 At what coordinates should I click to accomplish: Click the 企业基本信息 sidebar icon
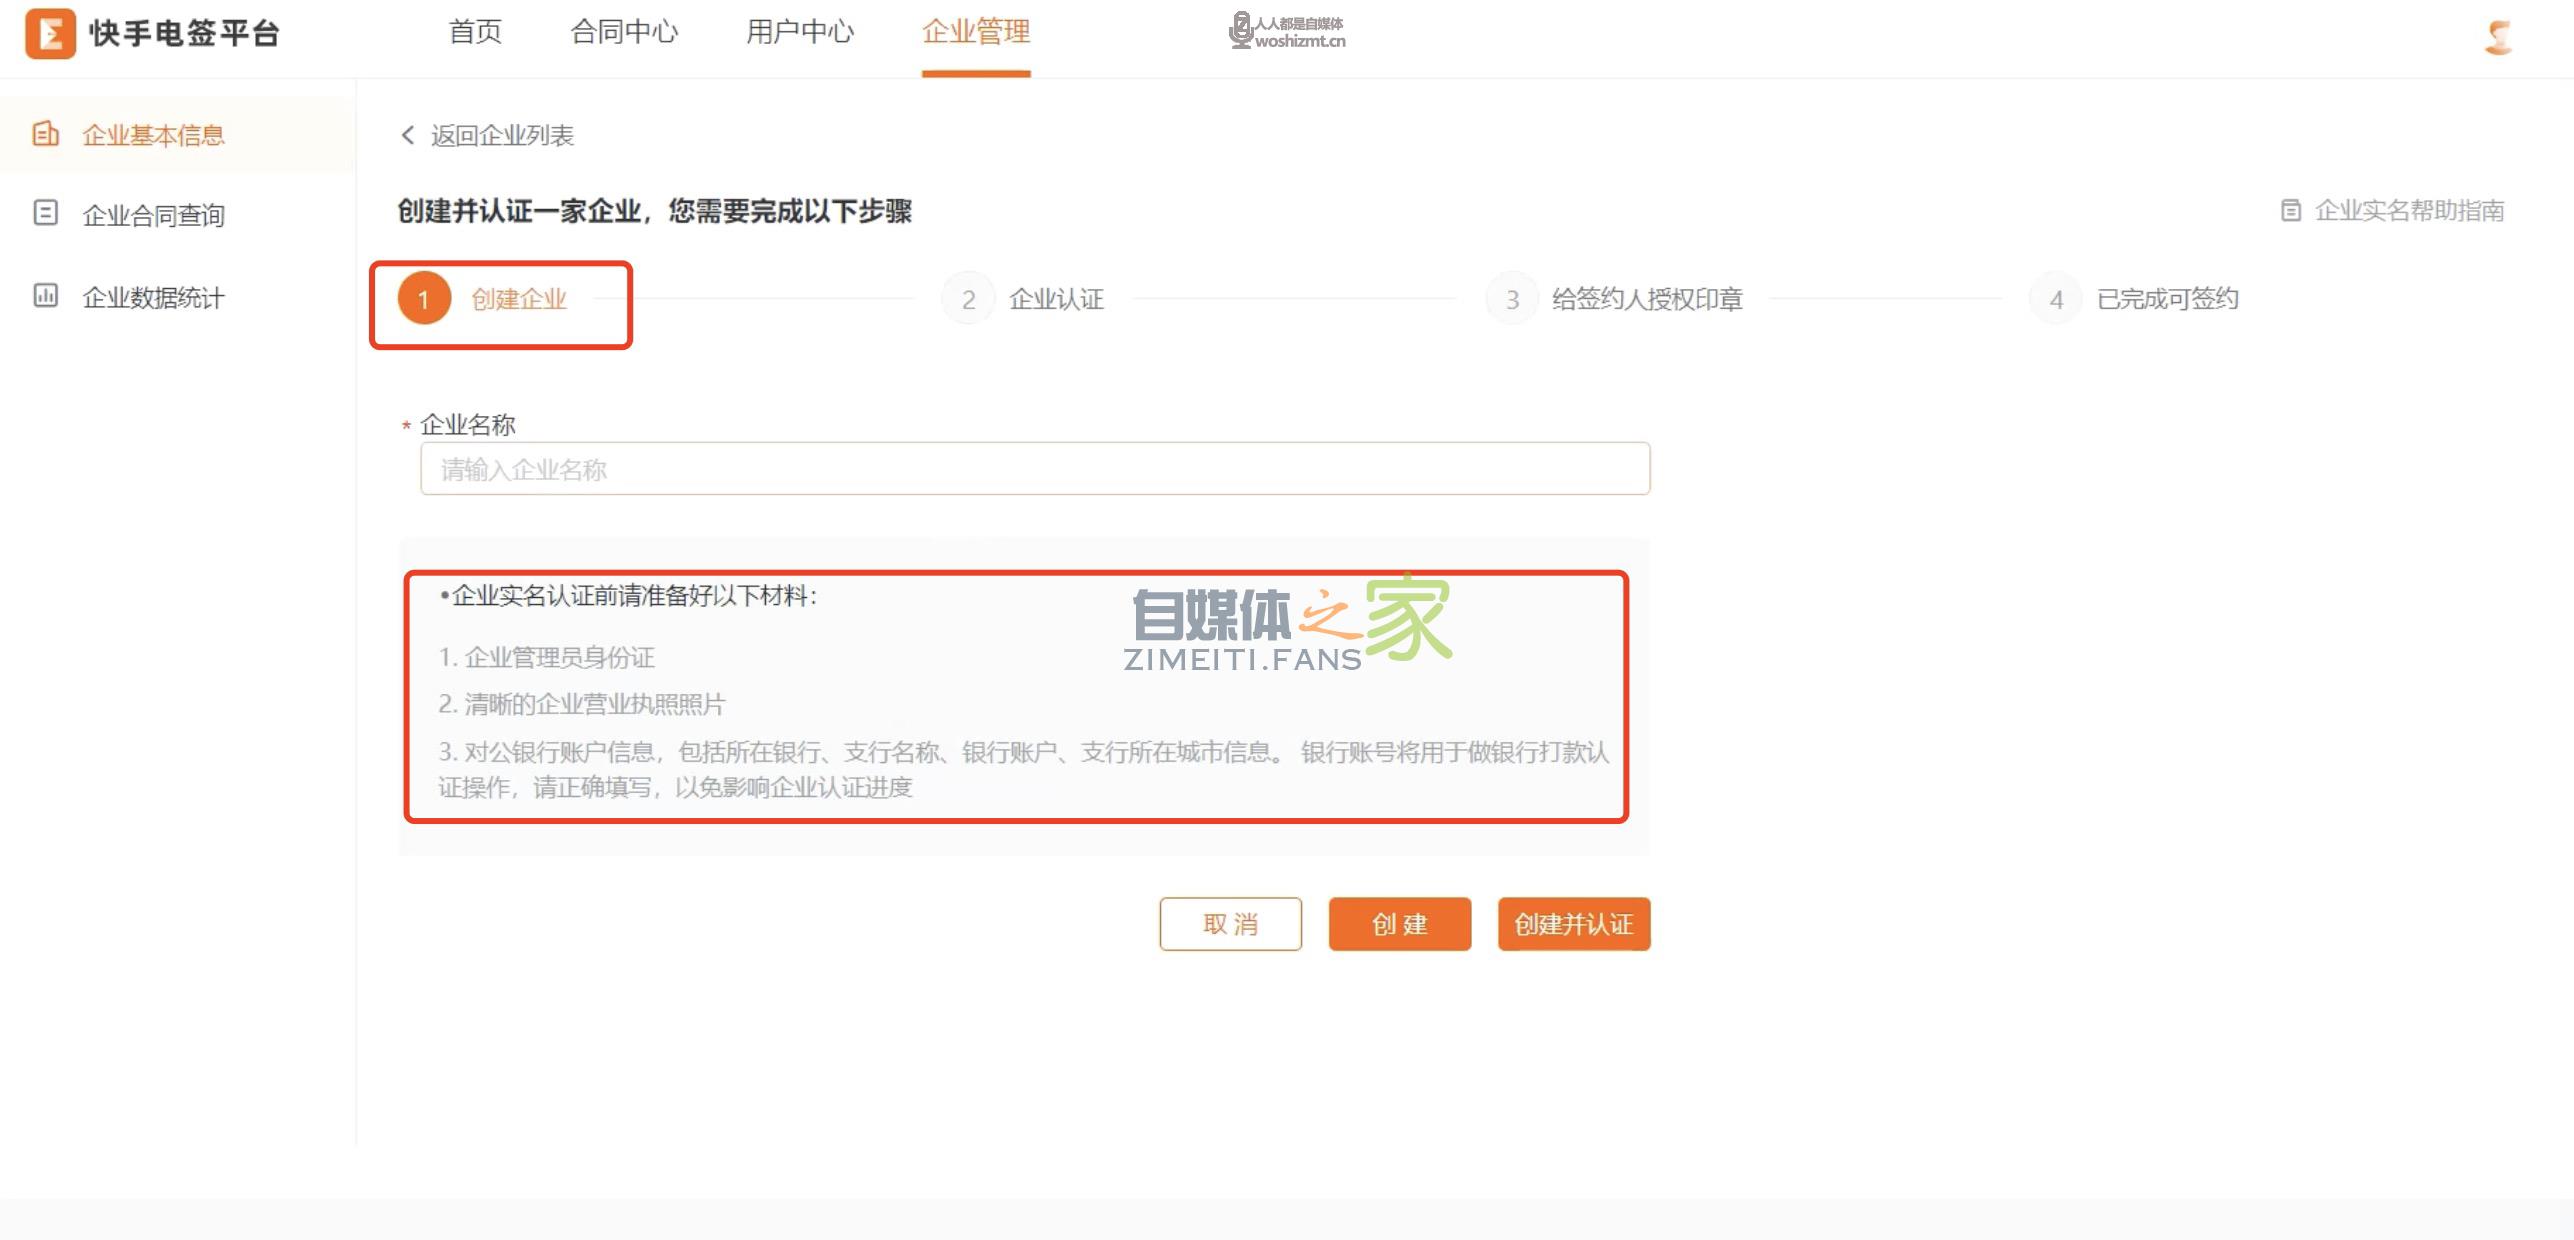click(x=45, y=134)
